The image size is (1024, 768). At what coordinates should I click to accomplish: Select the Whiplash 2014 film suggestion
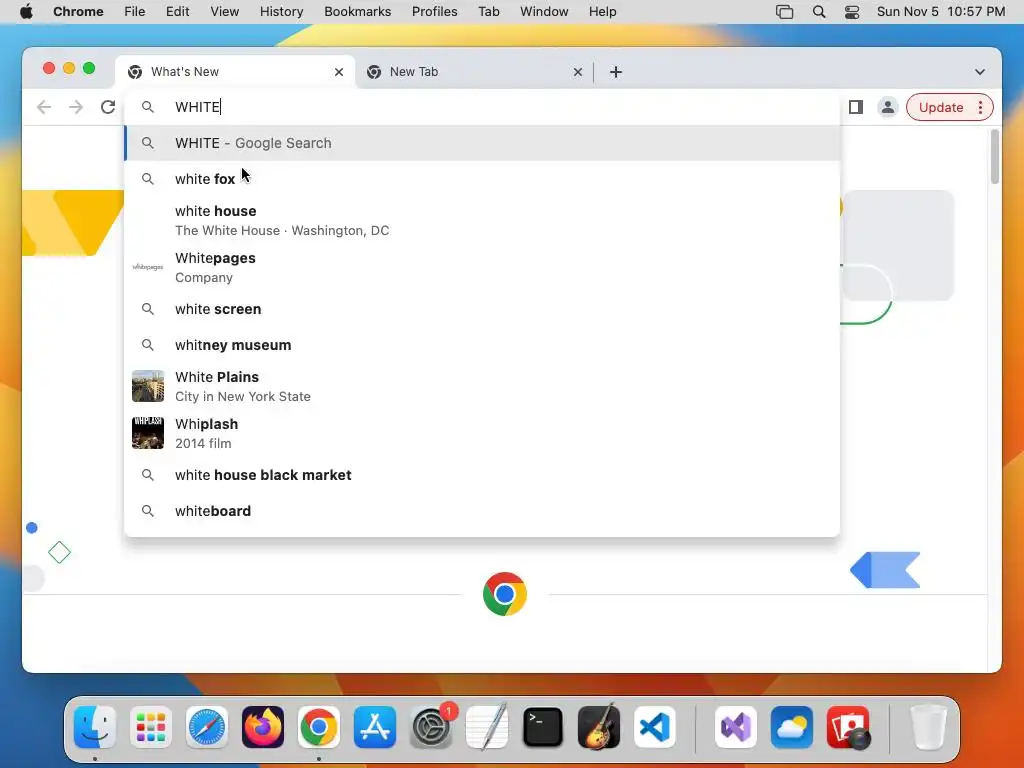point(482,433)
